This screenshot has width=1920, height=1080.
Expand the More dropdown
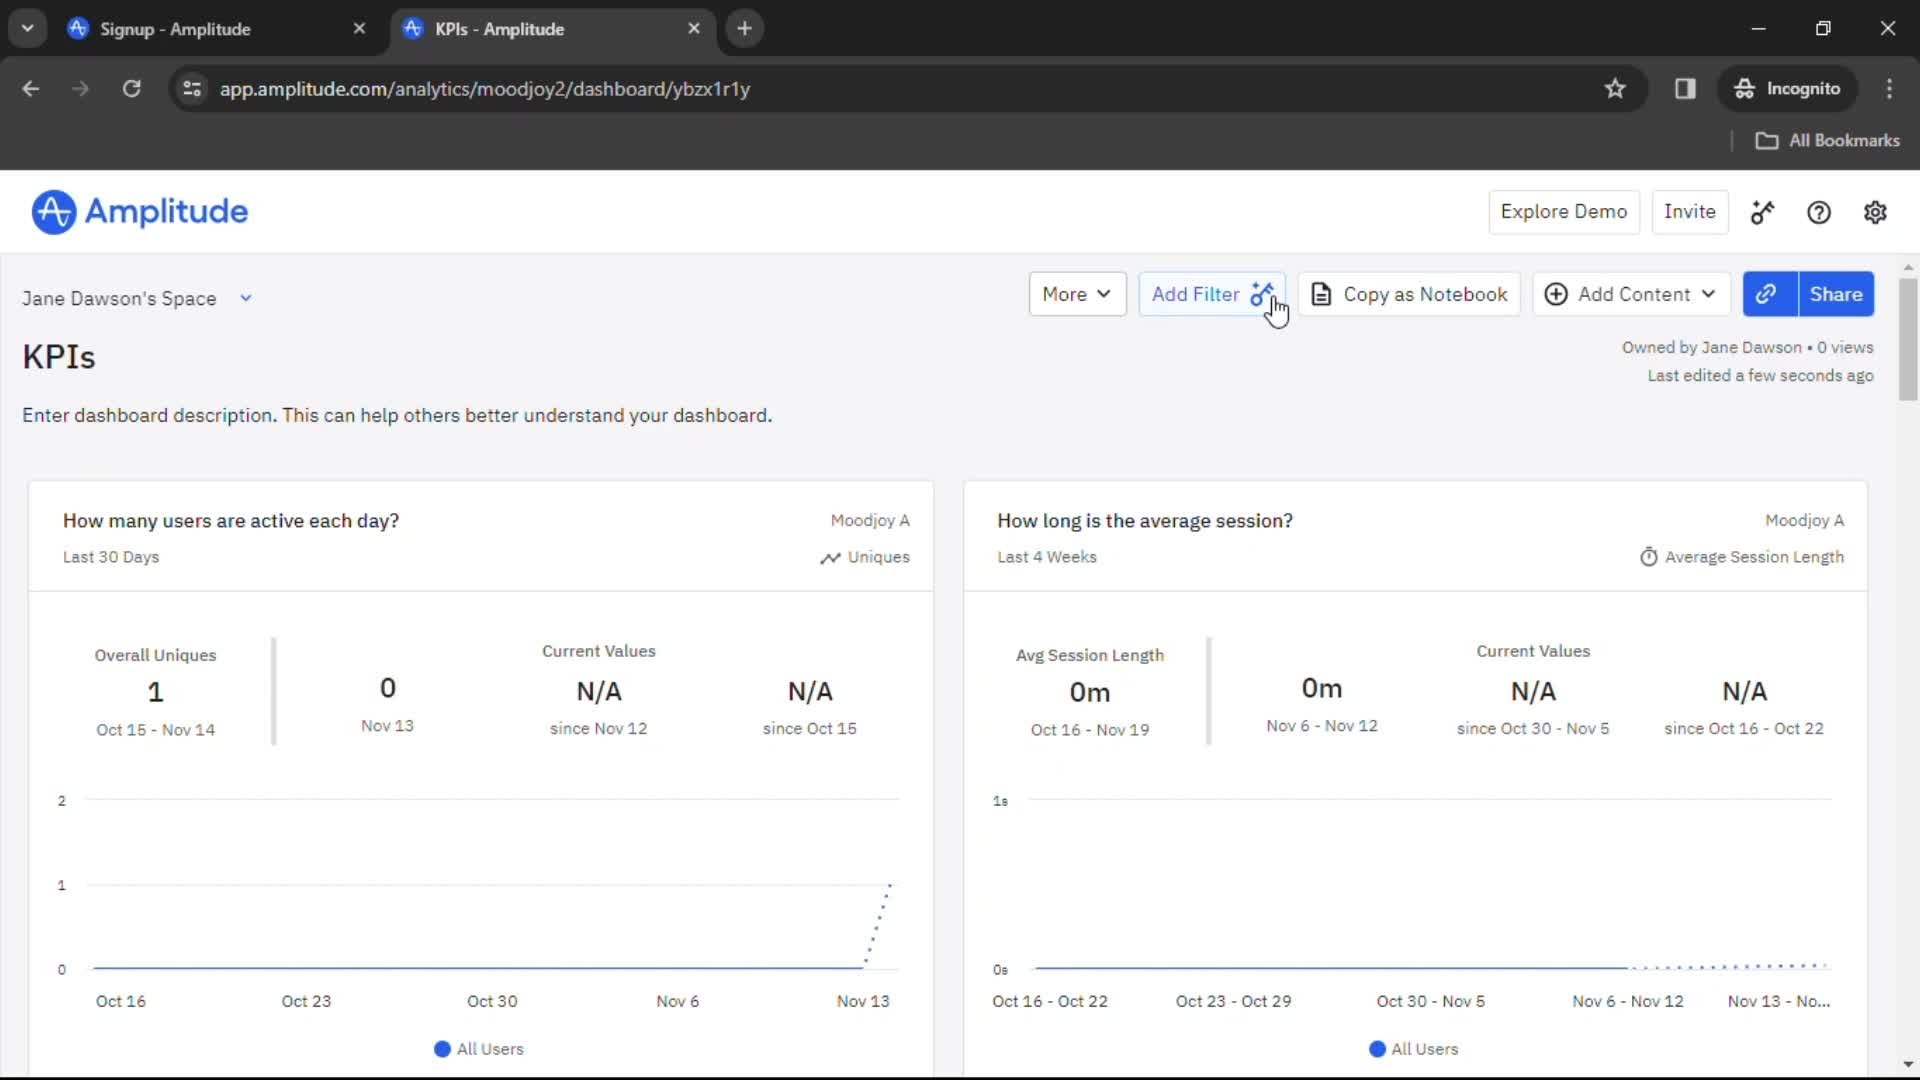tap(1077, 294)
